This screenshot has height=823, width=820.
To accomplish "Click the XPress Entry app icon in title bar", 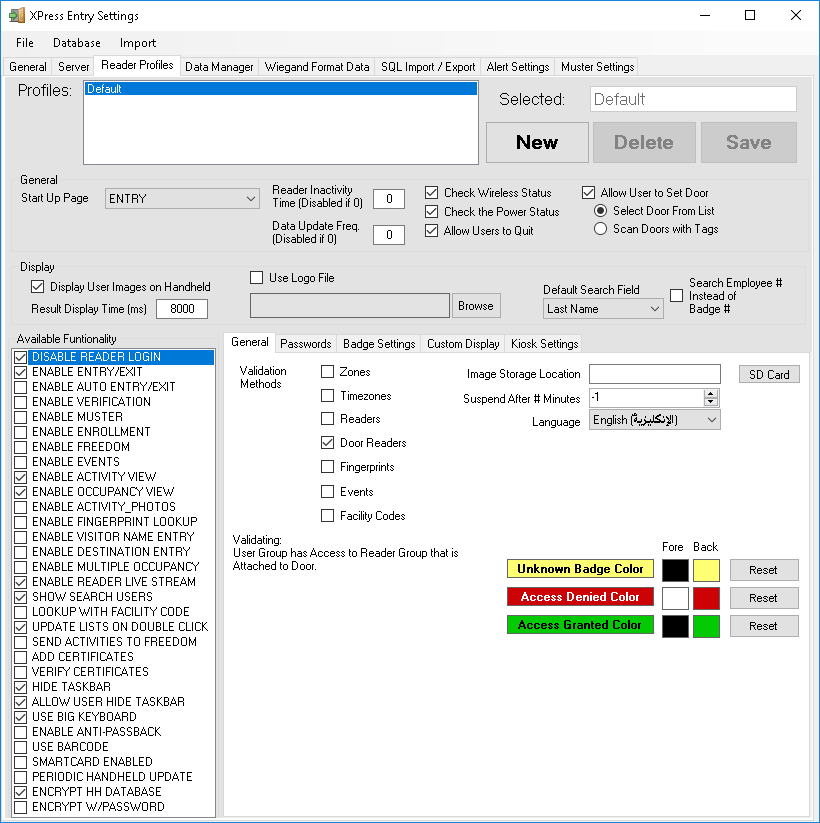I will pos(16,16).
